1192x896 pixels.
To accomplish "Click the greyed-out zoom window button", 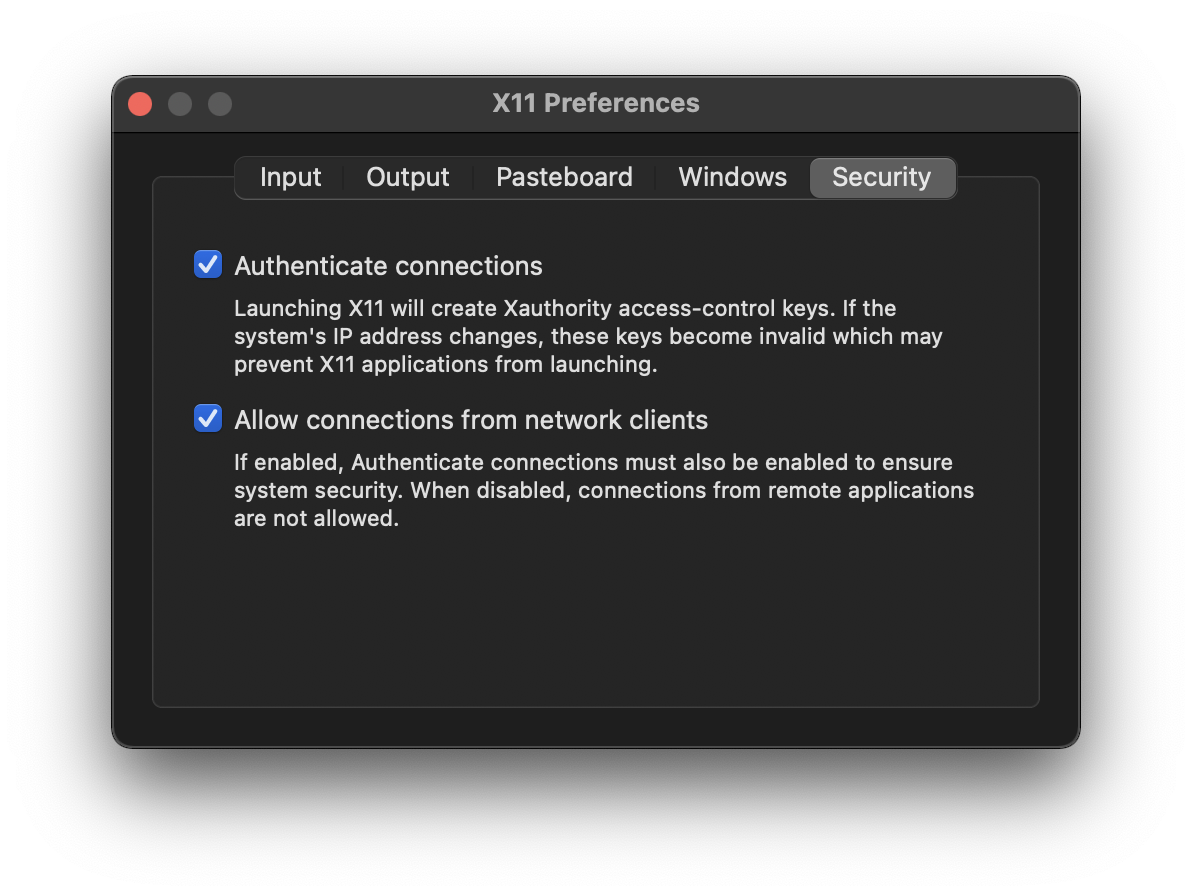I will pos(220,104).
